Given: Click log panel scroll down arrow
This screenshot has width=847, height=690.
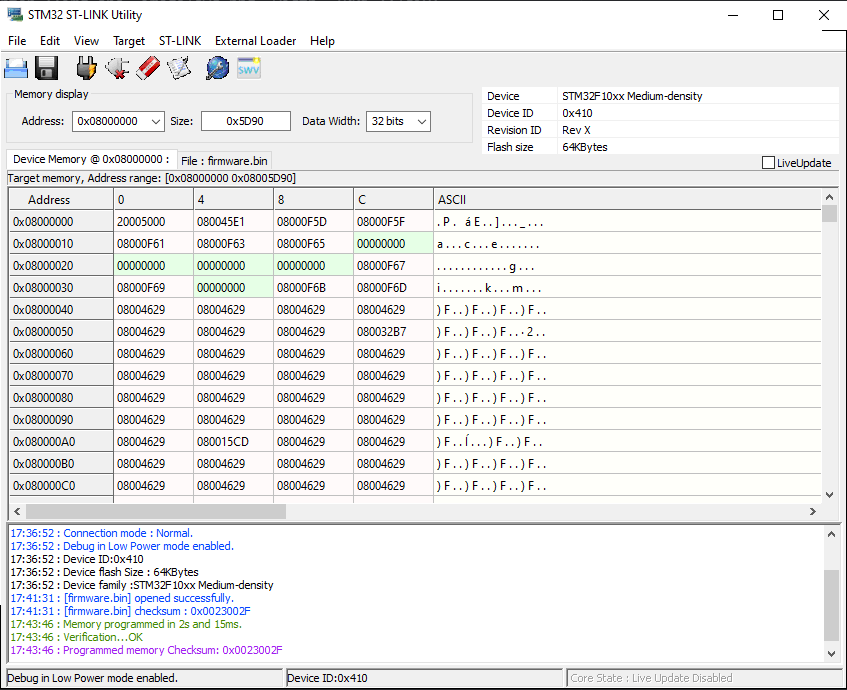Looking at the screenshot, I should click(831, 654).
